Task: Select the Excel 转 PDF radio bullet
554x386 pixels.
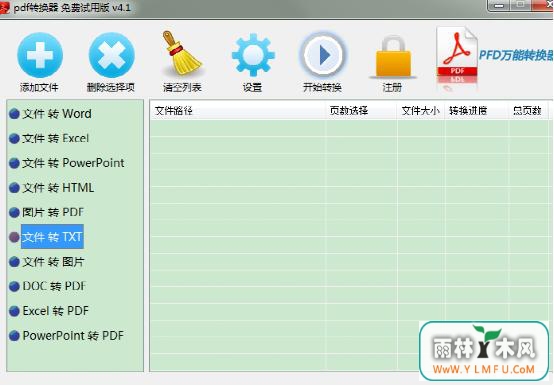Action: 14,311
